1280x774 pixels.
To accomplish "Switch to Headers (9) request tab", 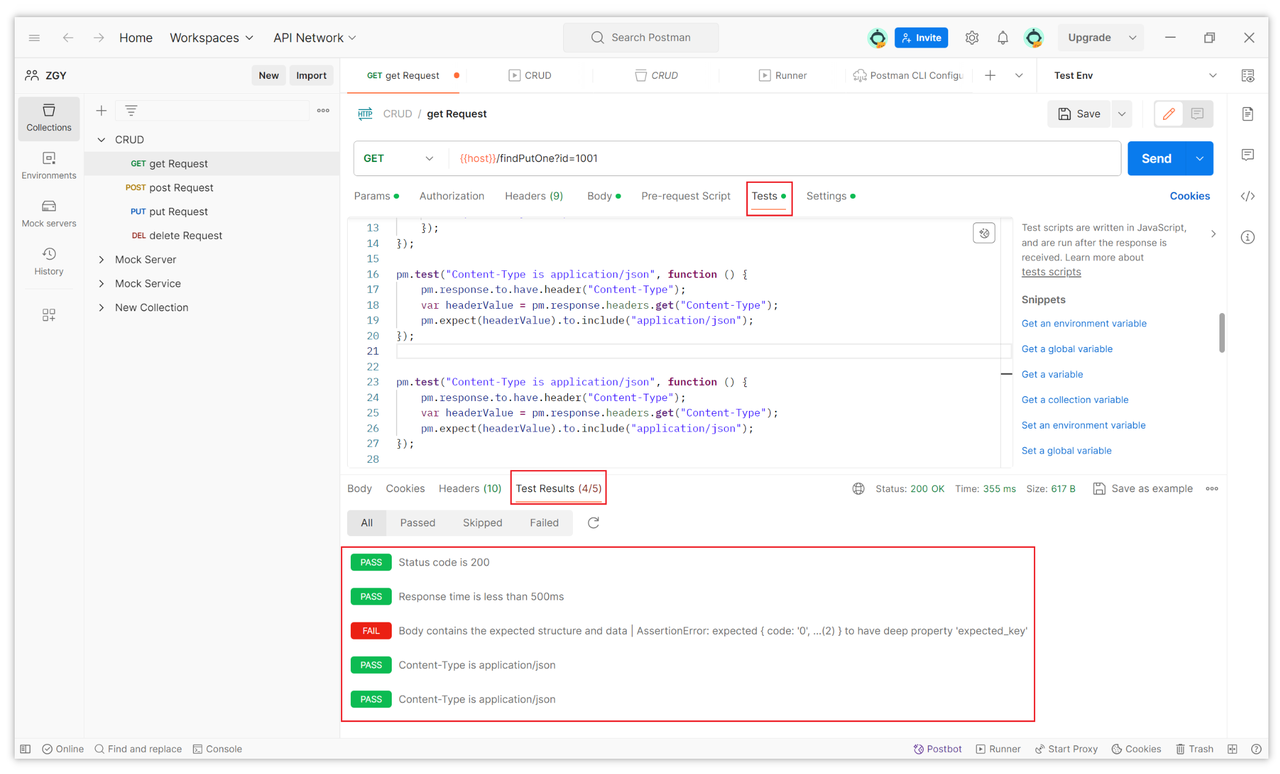I will [533, 196].
